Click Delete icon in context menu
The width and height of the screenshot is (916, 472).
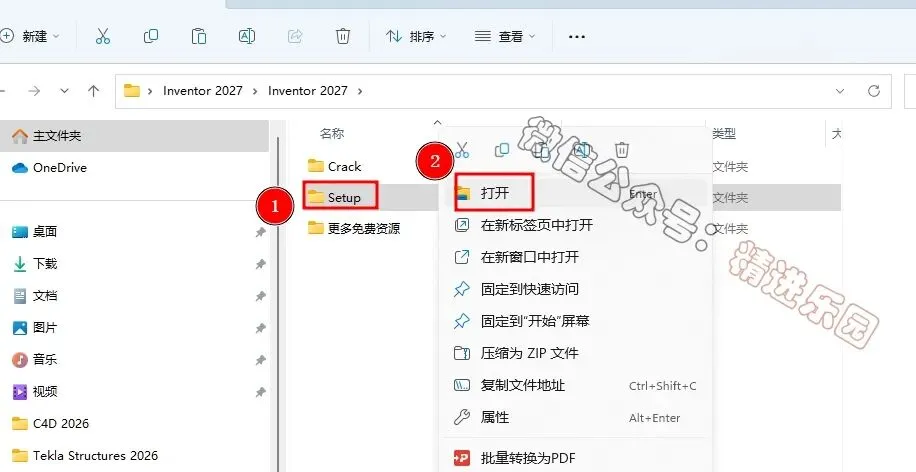(x=622, y=150)
